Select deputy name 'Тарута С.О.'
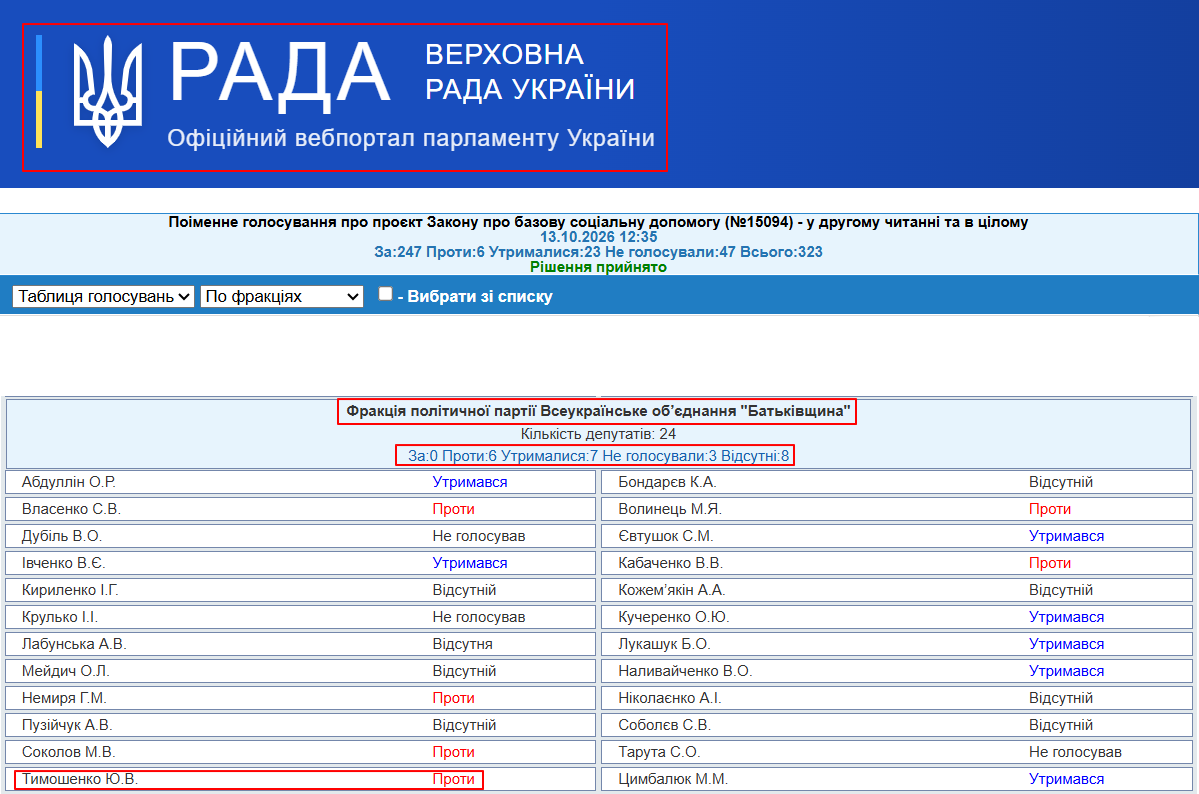Image resolution: width=1199 pixels, height=794 pixels. tap(659, 752)
